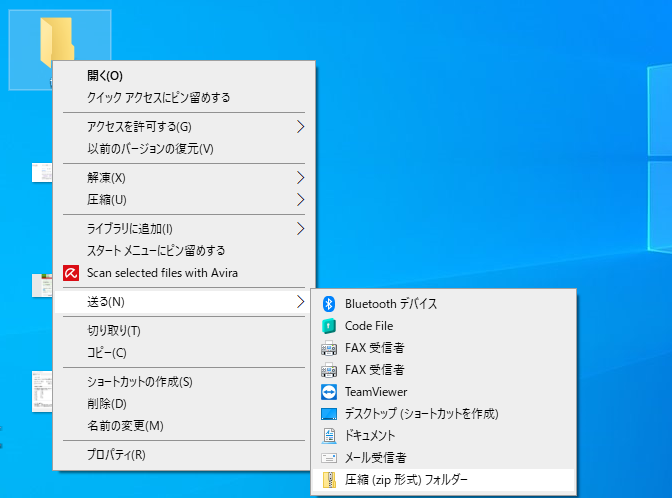Click the ドキュメント icon in submenu
The width and height of the screenshot is (672, 498).
[x=328, y=436]
